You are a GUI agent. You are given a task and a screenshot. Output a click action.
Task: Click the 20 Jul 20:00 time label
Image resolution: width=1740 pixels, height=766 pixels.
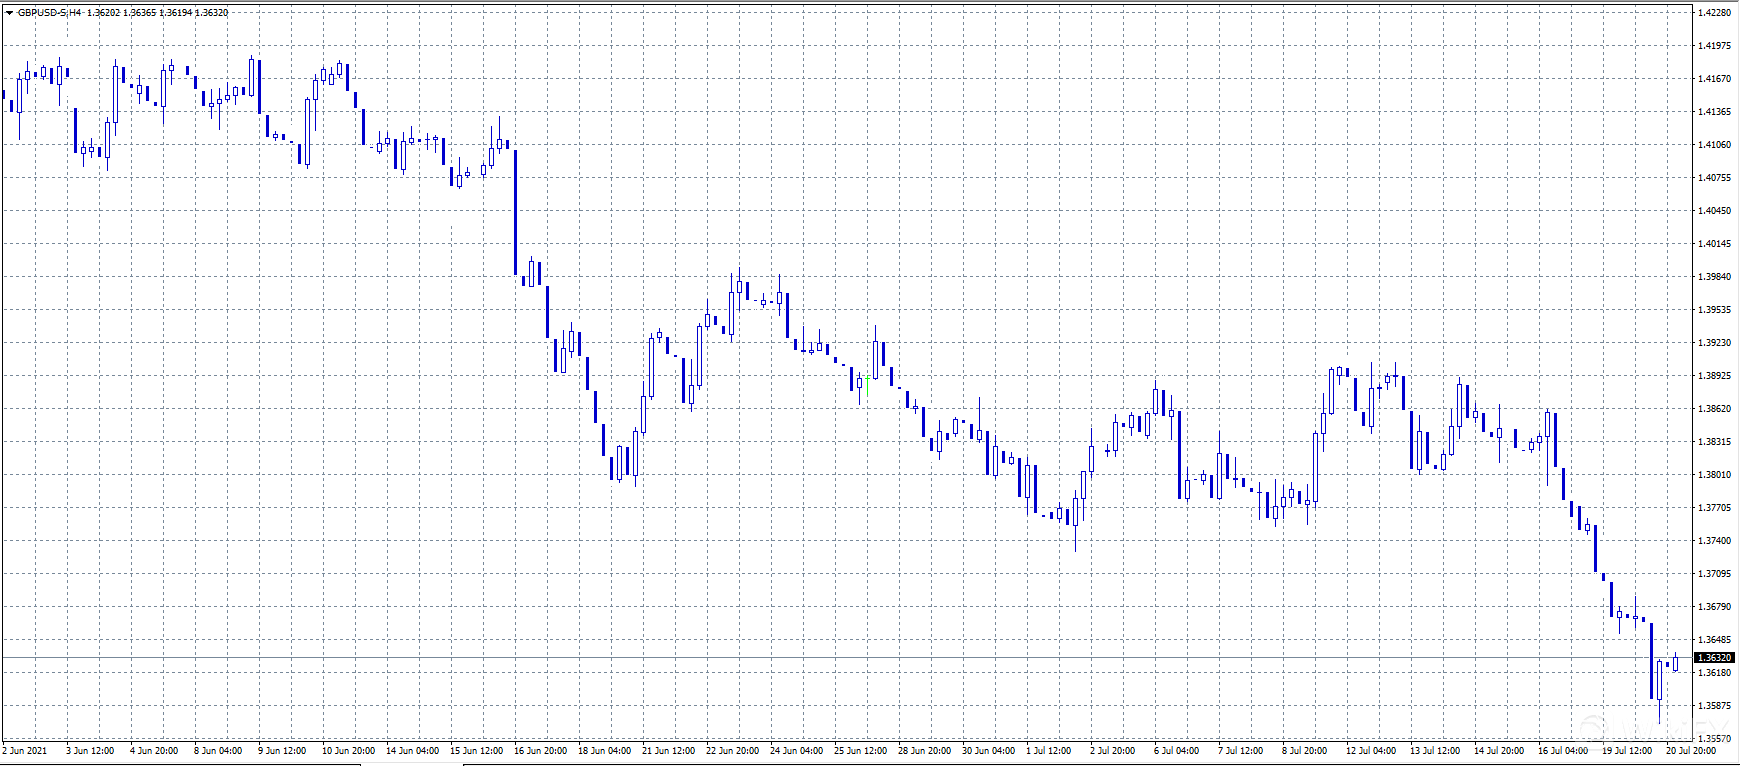(x=1690, y=751)
